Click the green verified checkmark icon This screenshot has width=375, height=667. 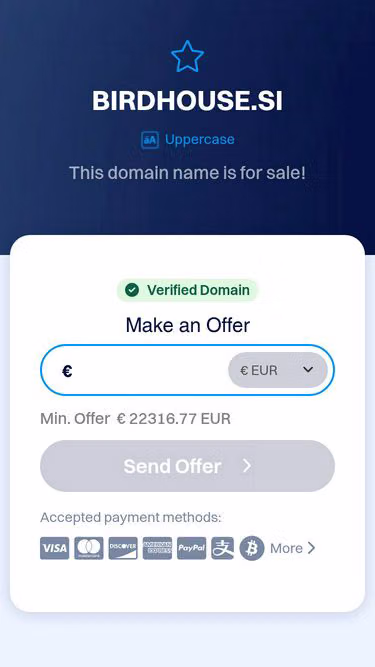tap(132, 290)
